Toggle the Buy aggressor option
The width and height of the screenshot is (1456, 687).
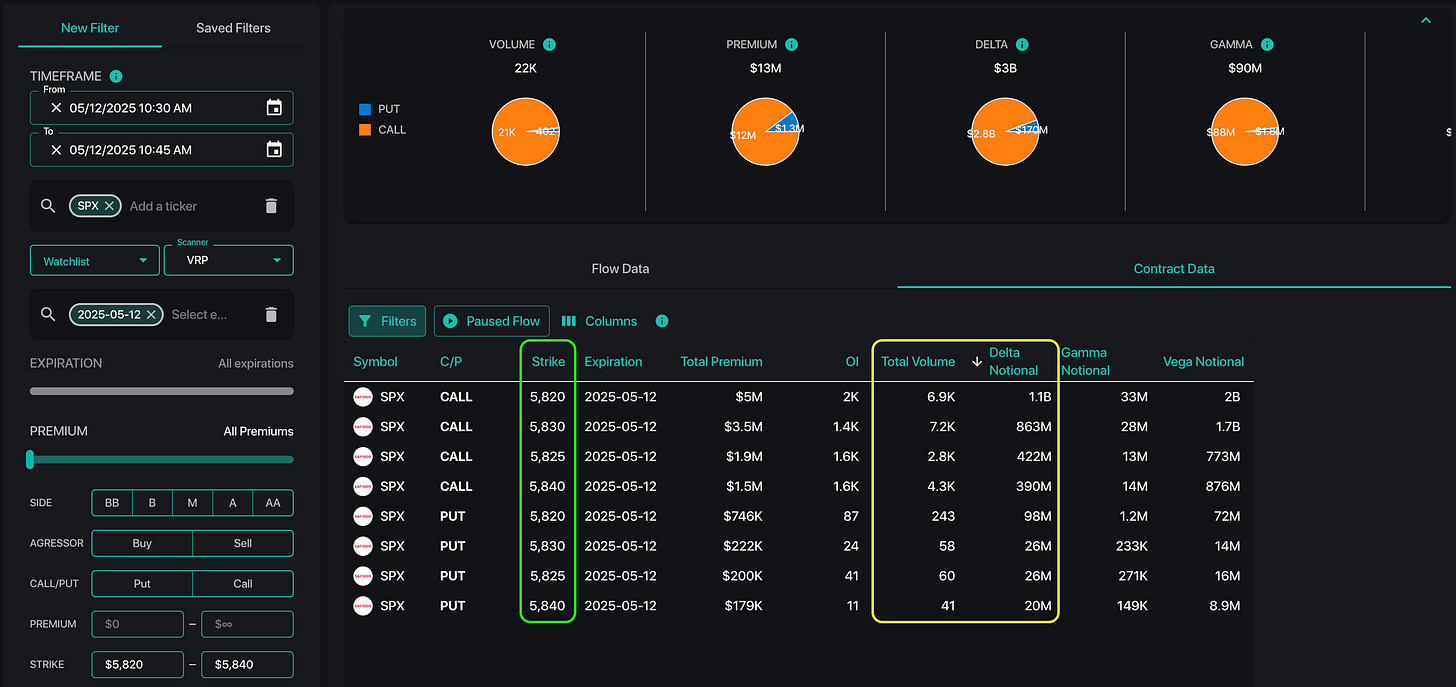tap(142, 543)
